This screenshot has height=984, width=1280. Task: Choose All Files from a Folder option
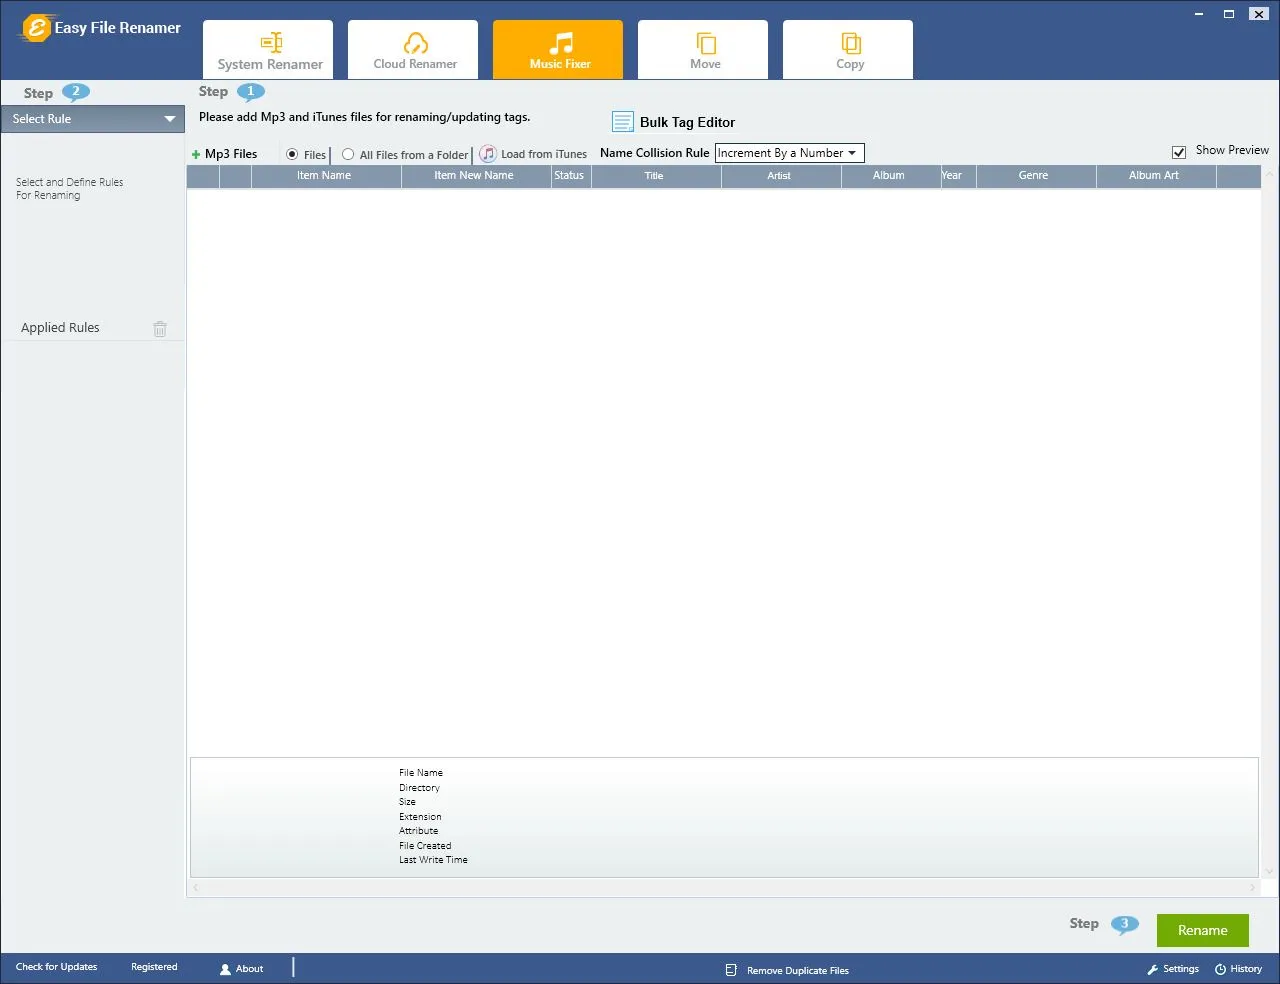click(347, 154)
